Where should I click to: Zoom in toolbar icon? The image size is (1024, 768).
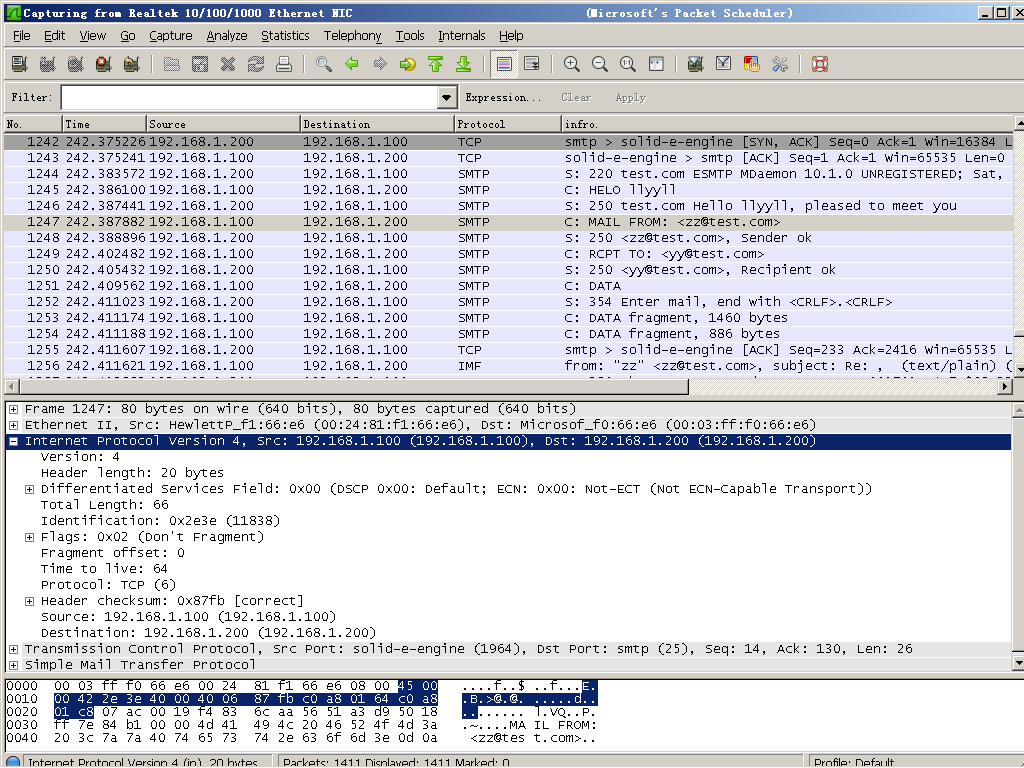[571, 64]
